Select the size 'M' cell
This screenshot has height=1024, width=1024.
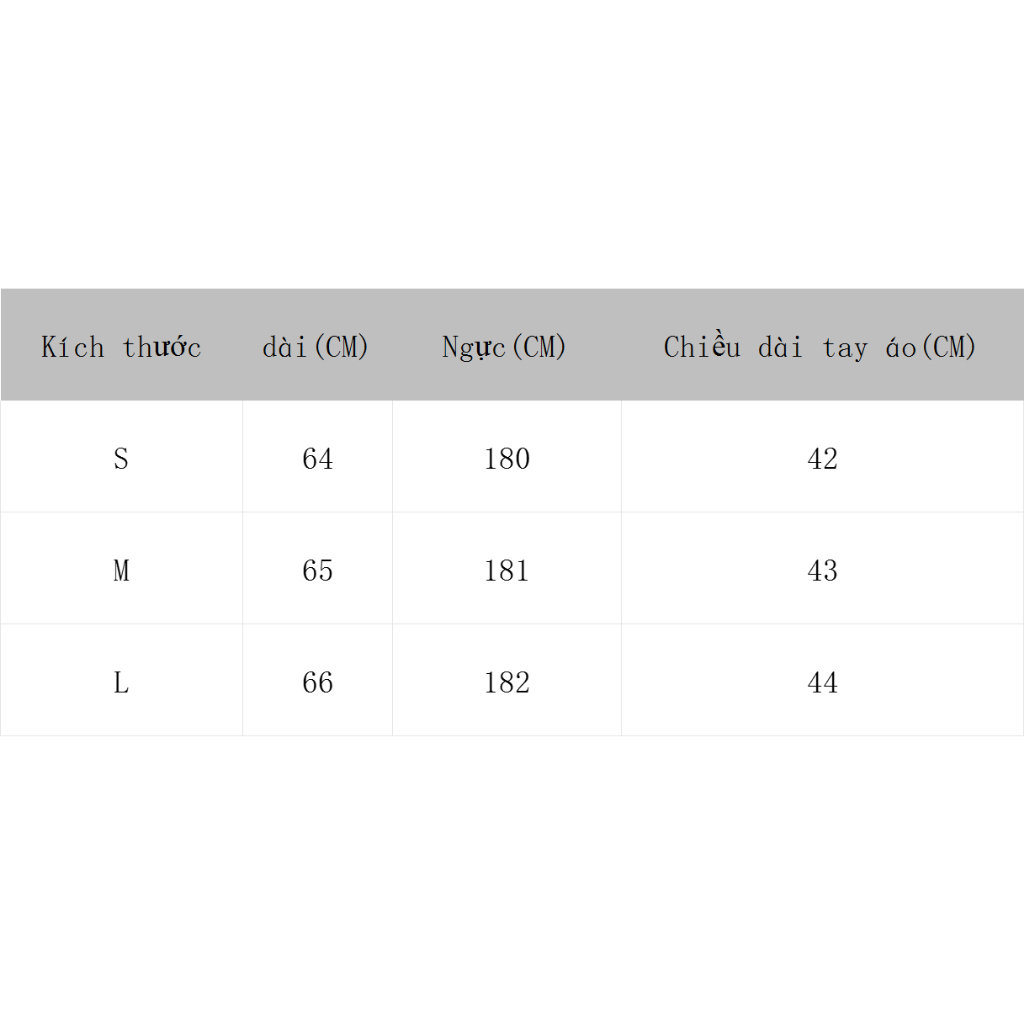(x=121, y=571)
